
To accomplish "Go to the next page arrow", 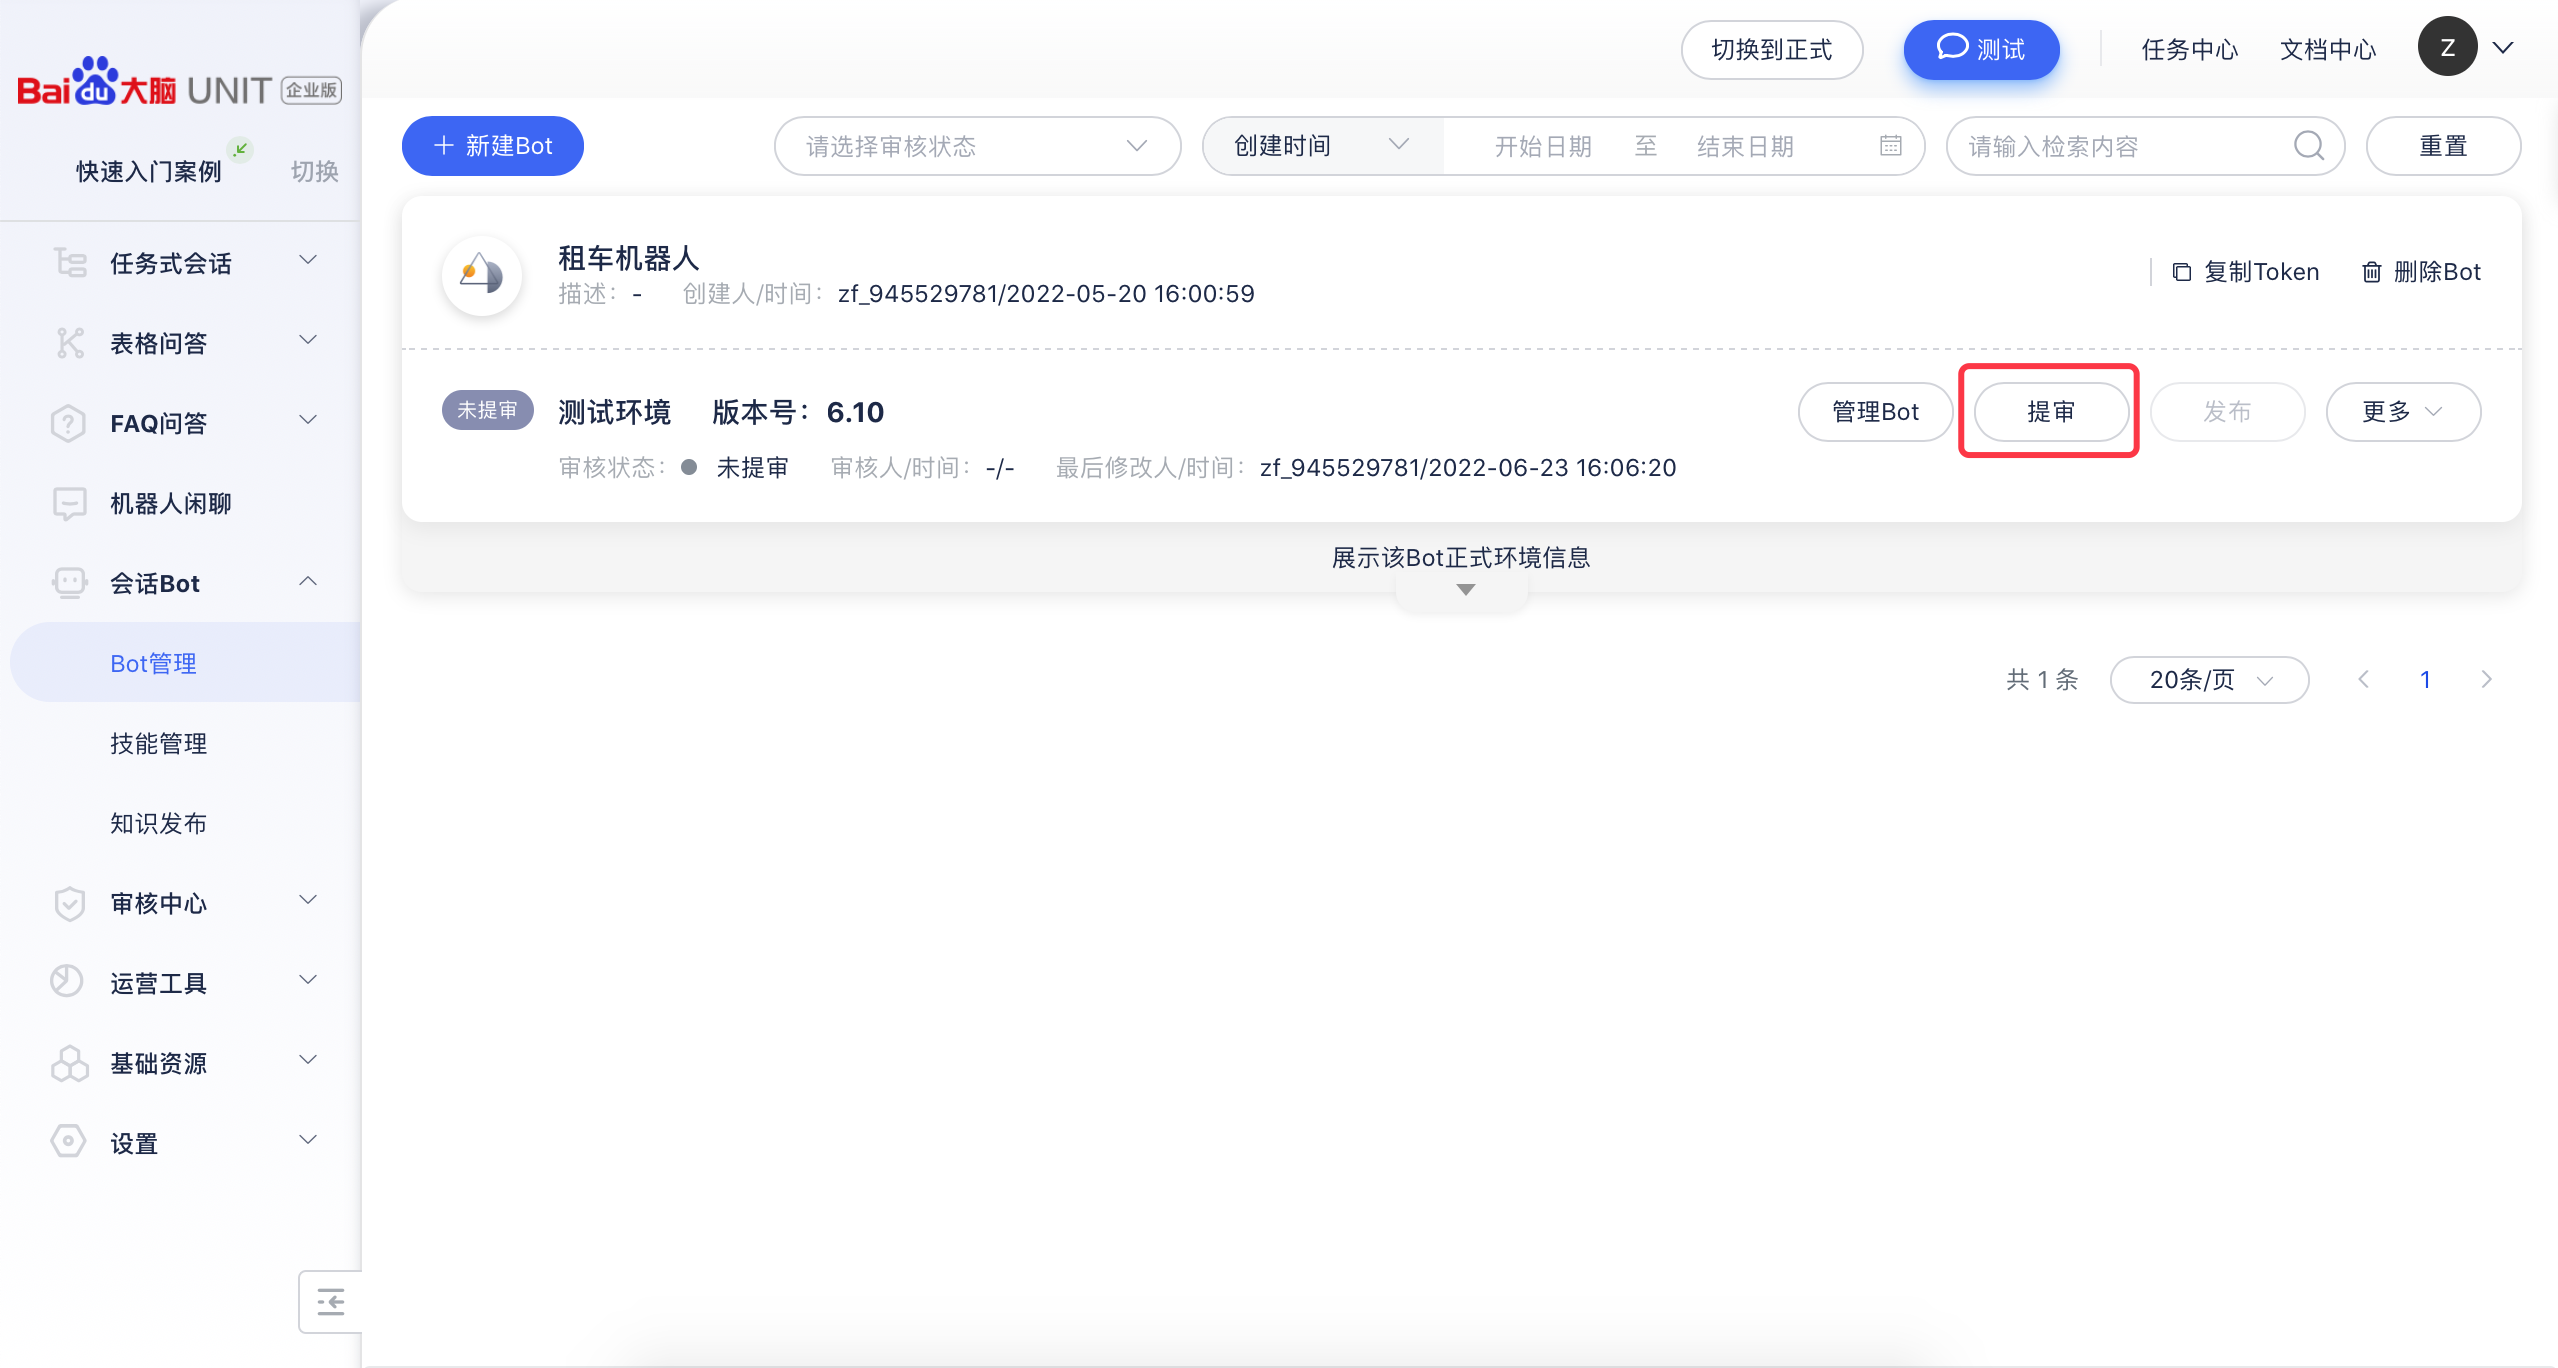I will pos(2487,680).
